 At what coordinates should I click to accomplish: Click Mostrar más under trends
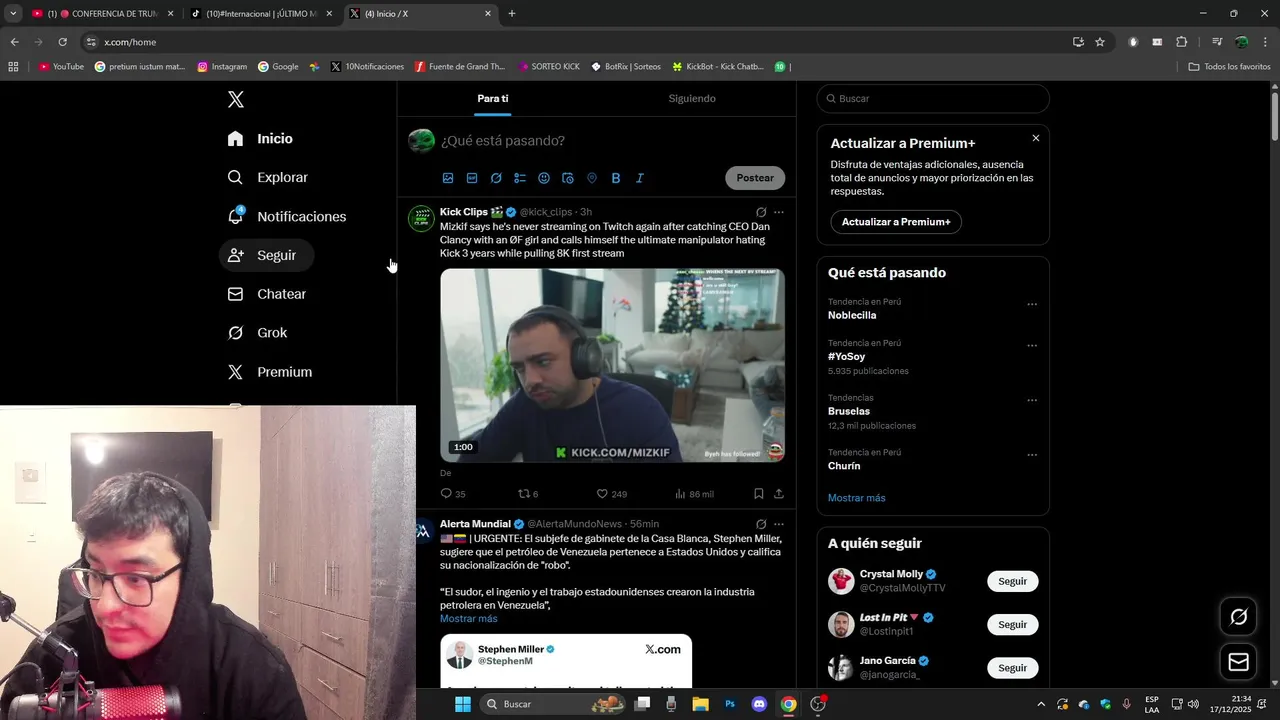(856, 498)
